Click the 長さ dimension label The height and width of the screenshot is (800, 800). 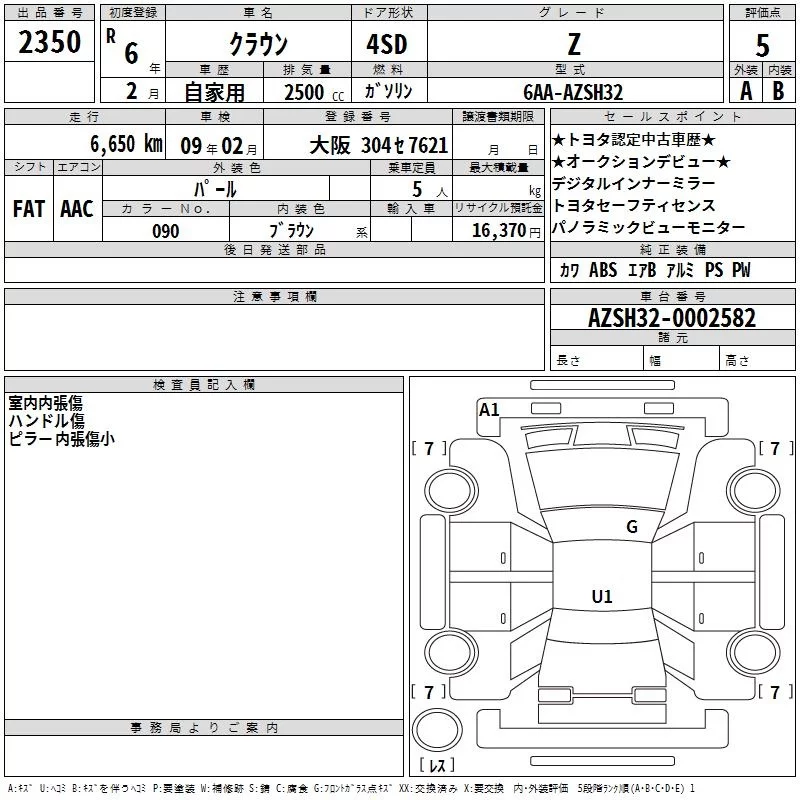(x=568, y=361)
